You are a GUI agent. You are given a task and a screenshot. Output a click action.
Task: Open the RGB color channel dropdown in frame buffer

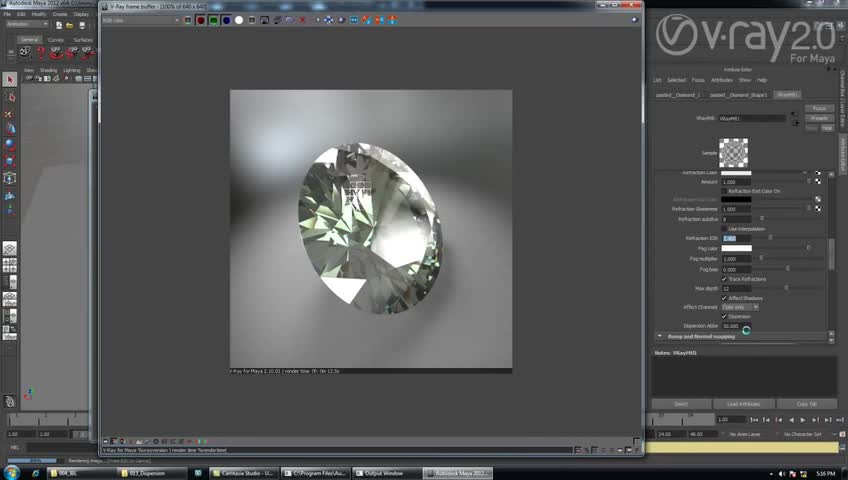click(x=141, y=20)
